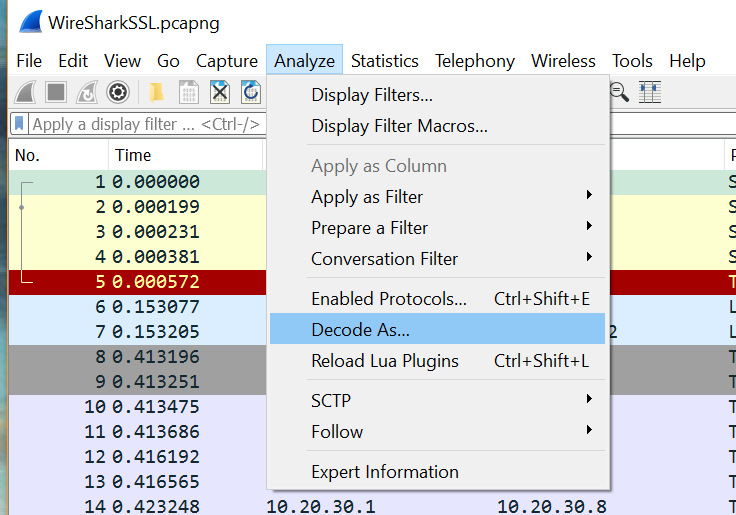Select packet 4 at time 0.000381
This screenshot has width=736, height=515.
[x=138, y=257]
